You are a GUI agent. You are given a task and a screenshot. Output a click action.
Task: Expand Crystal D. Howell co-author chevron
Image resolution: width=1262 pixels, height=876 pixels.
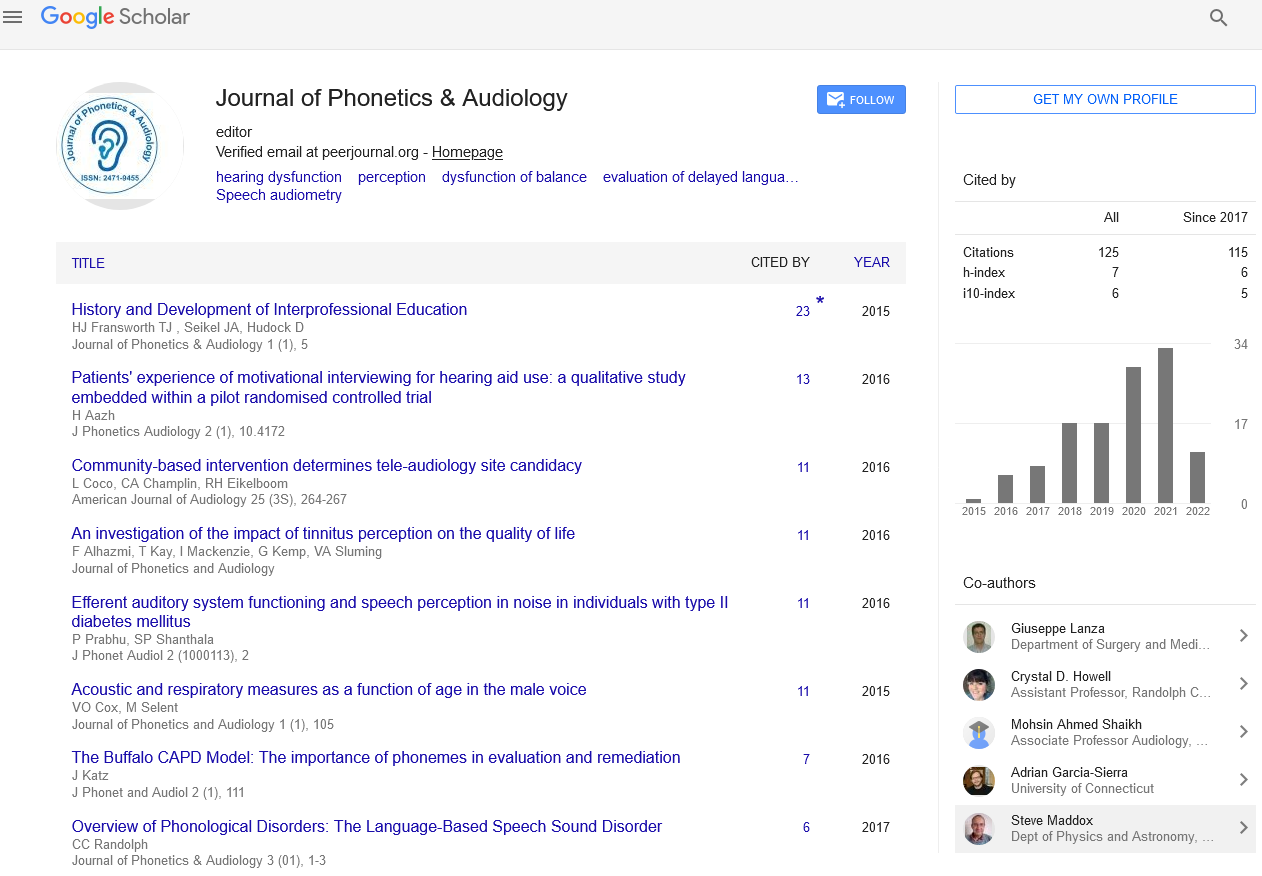tap(1243, 684)
